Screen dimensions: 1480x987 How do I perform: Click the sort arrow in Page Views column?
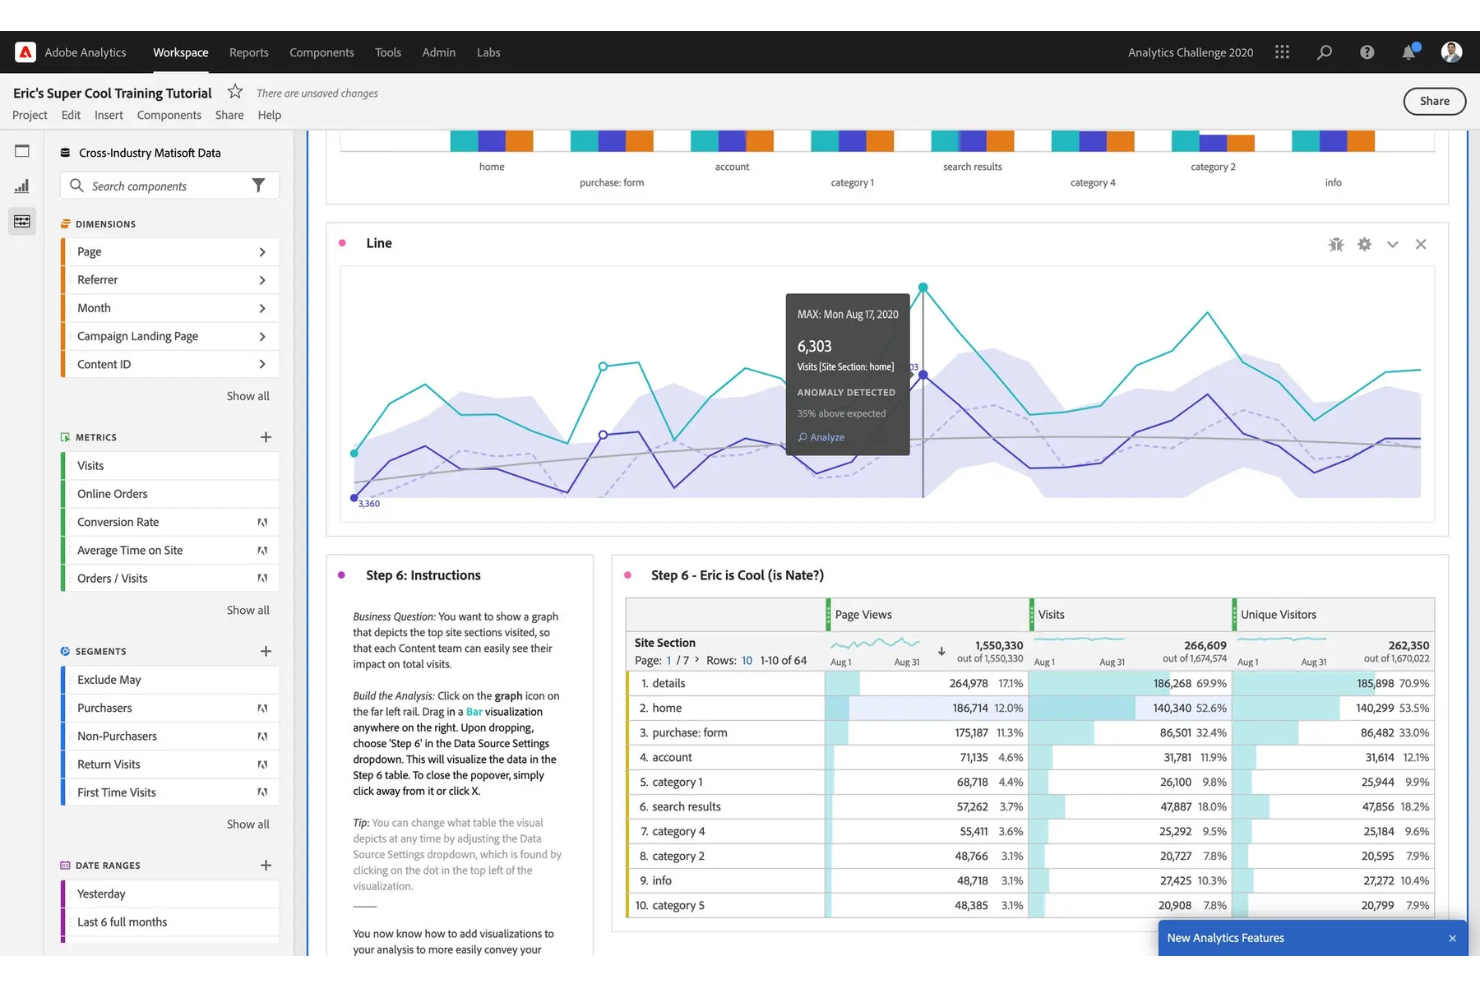click(941, 651)
